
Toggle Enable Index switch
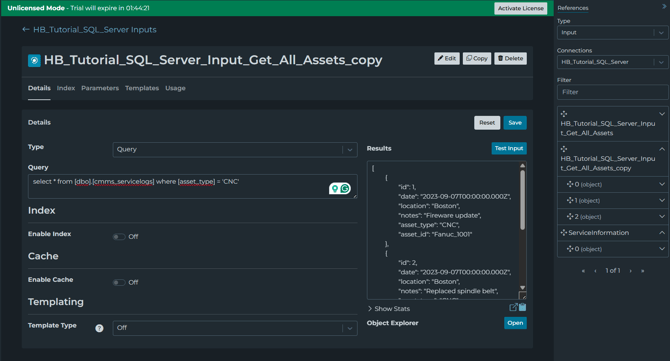tap(119, 237)
